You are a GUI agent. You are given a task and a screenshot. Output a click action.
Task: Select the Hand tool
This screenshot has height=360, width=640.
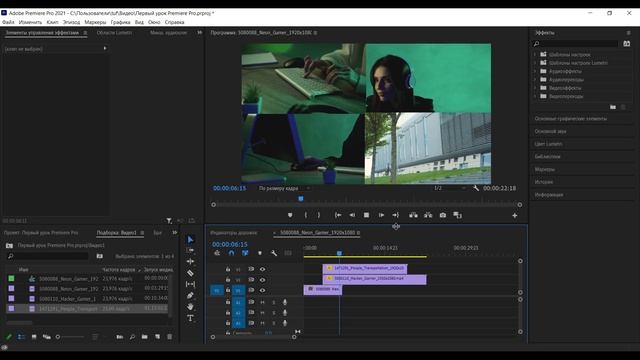190,307
